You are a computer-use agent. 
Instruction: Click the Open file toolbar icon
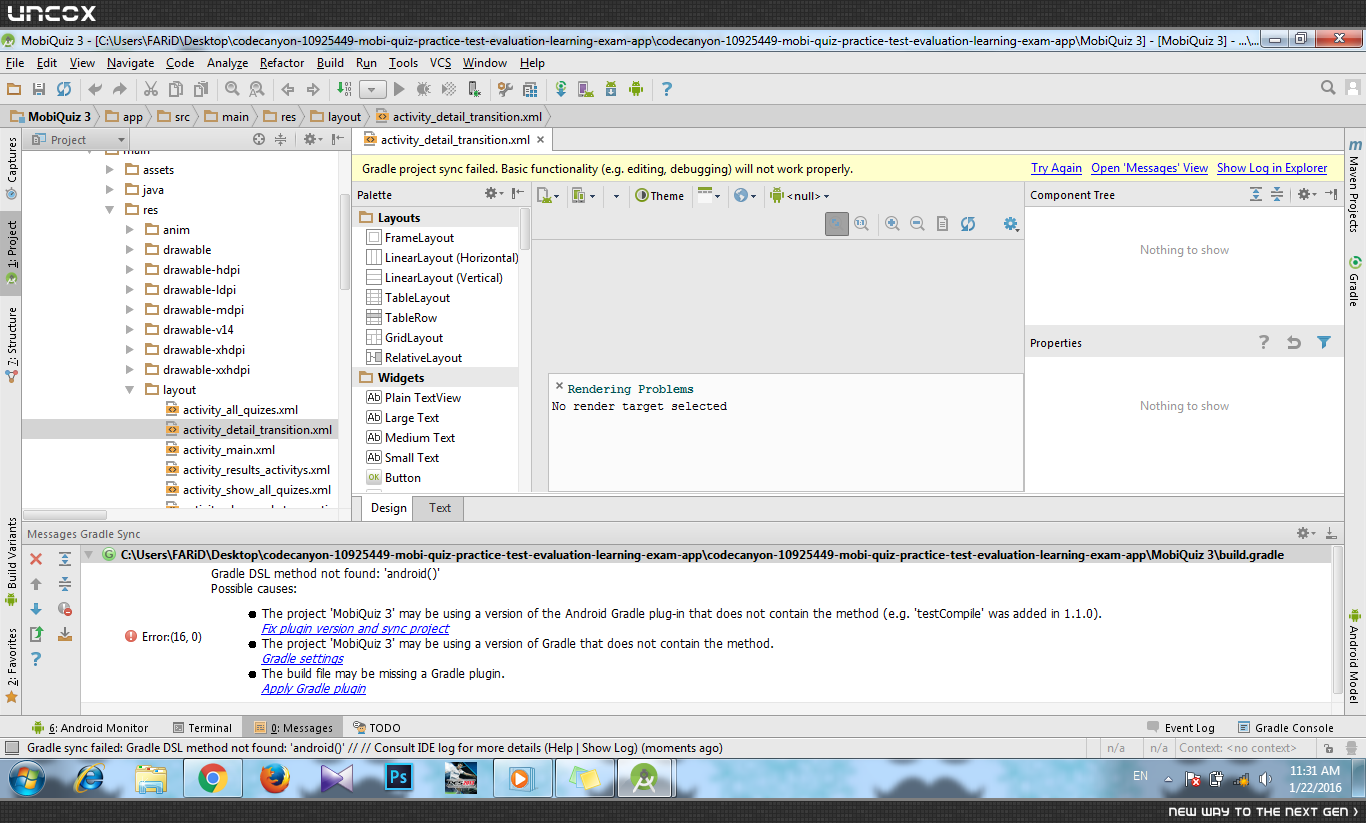coord(14,89)
